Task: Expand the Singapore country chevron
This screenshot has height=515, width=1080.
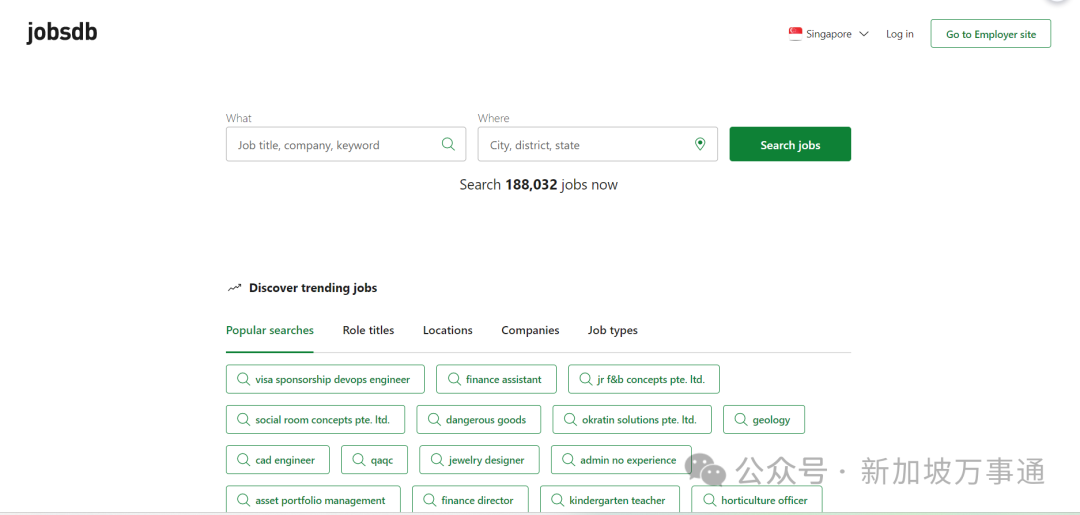Action: [x=864, y=34]
